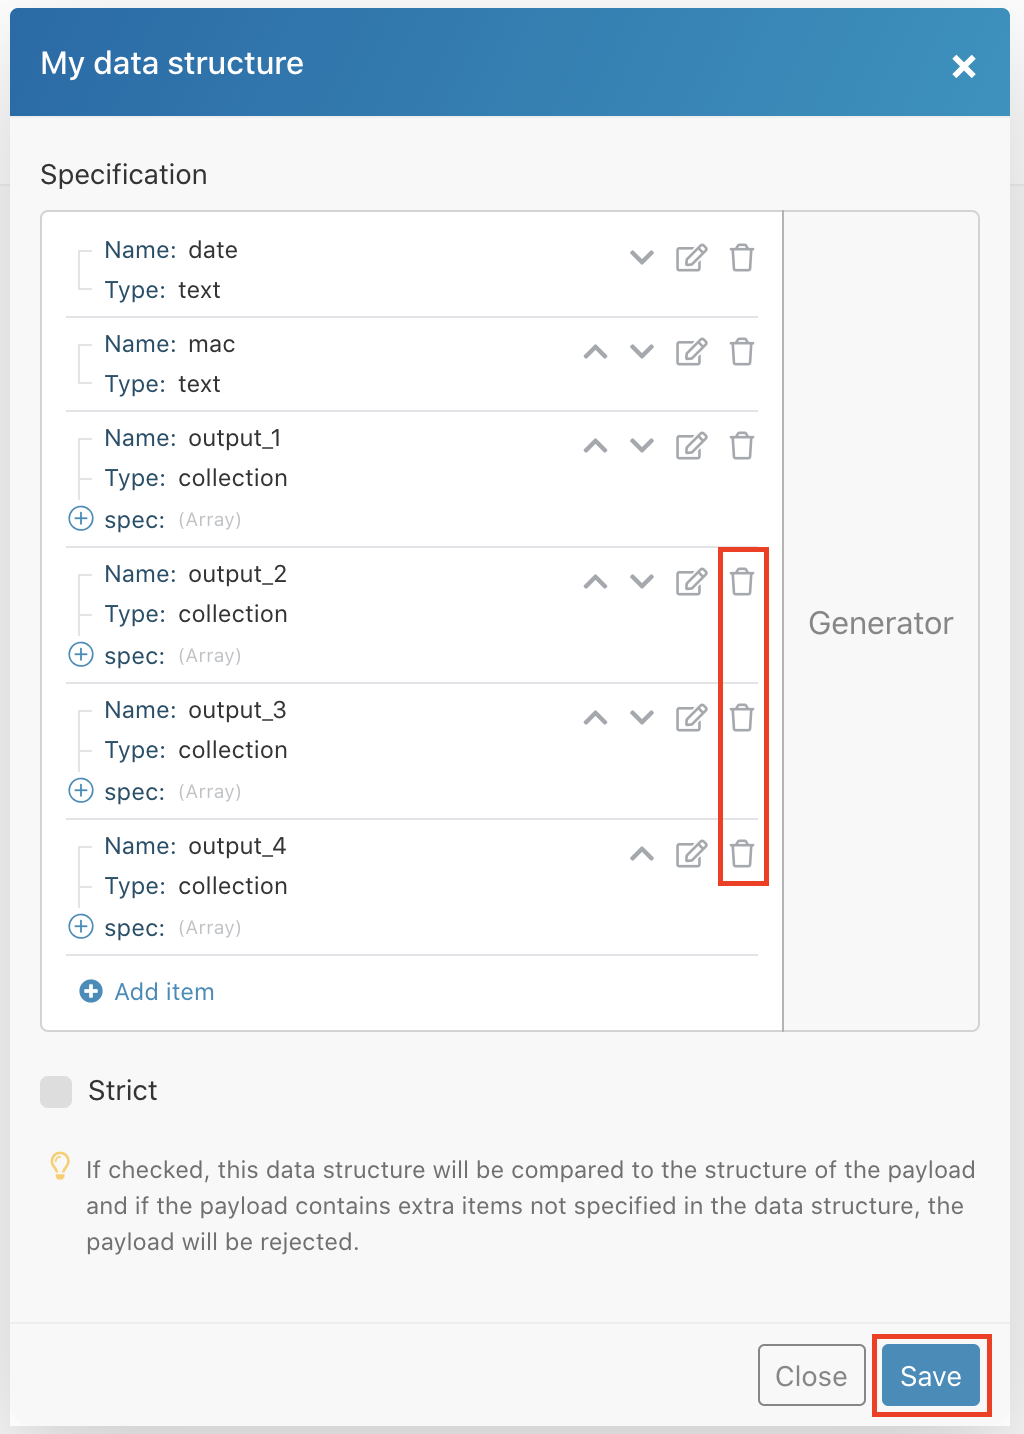Open the Generator panel
Screen dimensions: 1024x1434
(881, 623)
